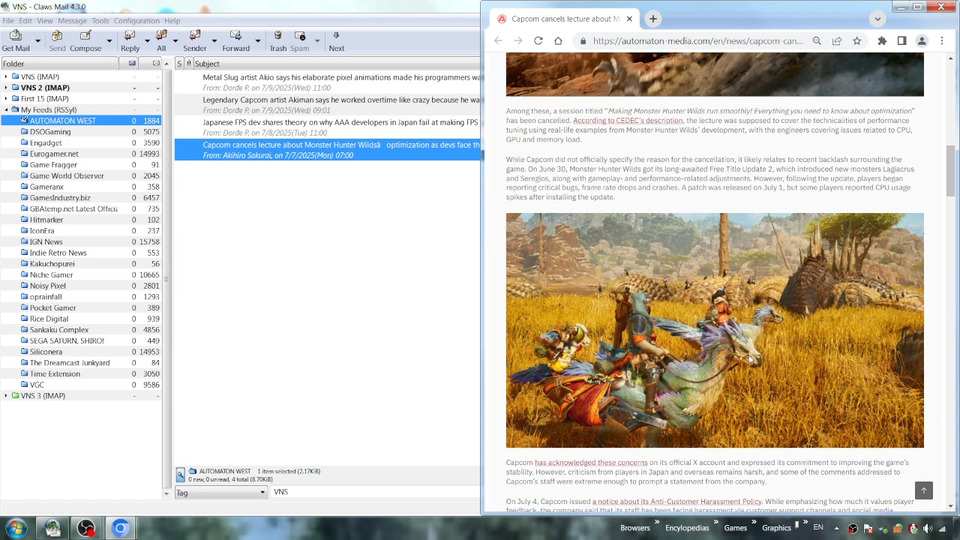
Task: Open the Tools menu
Action: pyautogui.click(x=100, y=20)
